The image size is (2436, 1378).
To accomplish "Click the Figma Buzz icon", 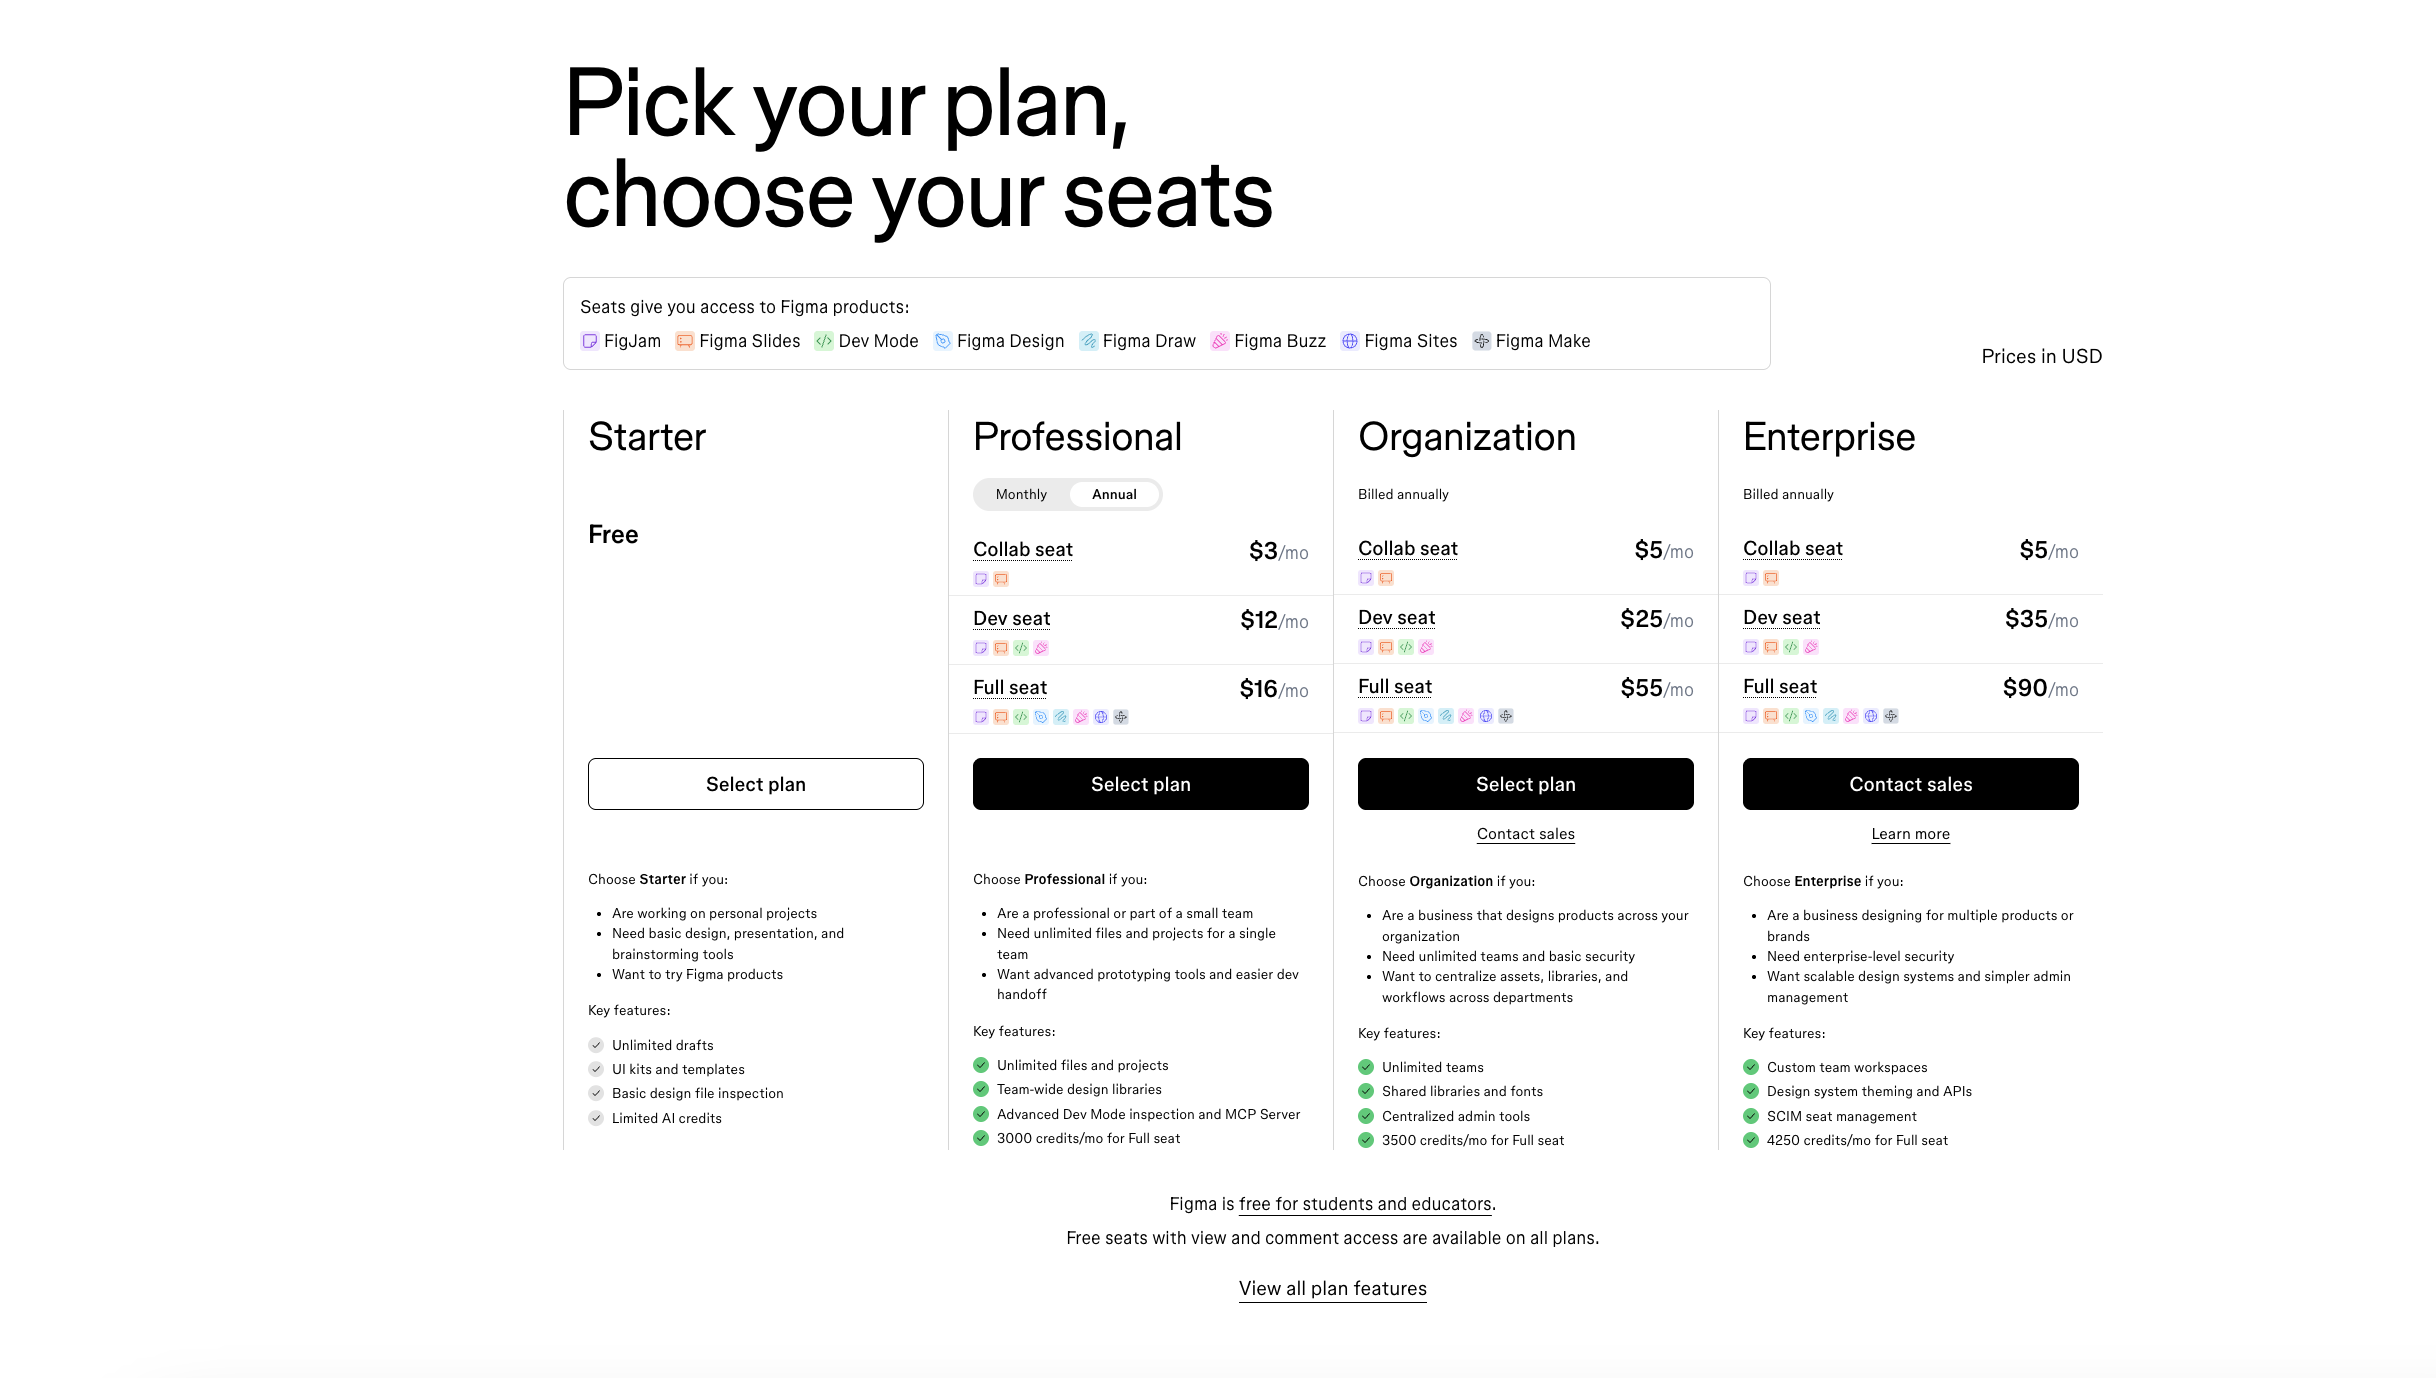I will click(x=1220, y=341).
